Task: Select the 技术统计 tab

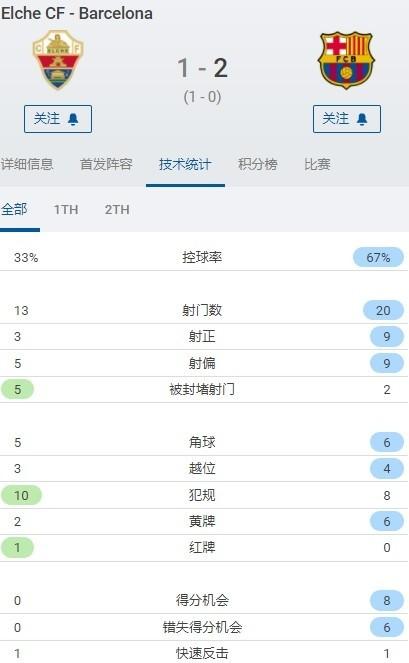Action: (185, 164)
